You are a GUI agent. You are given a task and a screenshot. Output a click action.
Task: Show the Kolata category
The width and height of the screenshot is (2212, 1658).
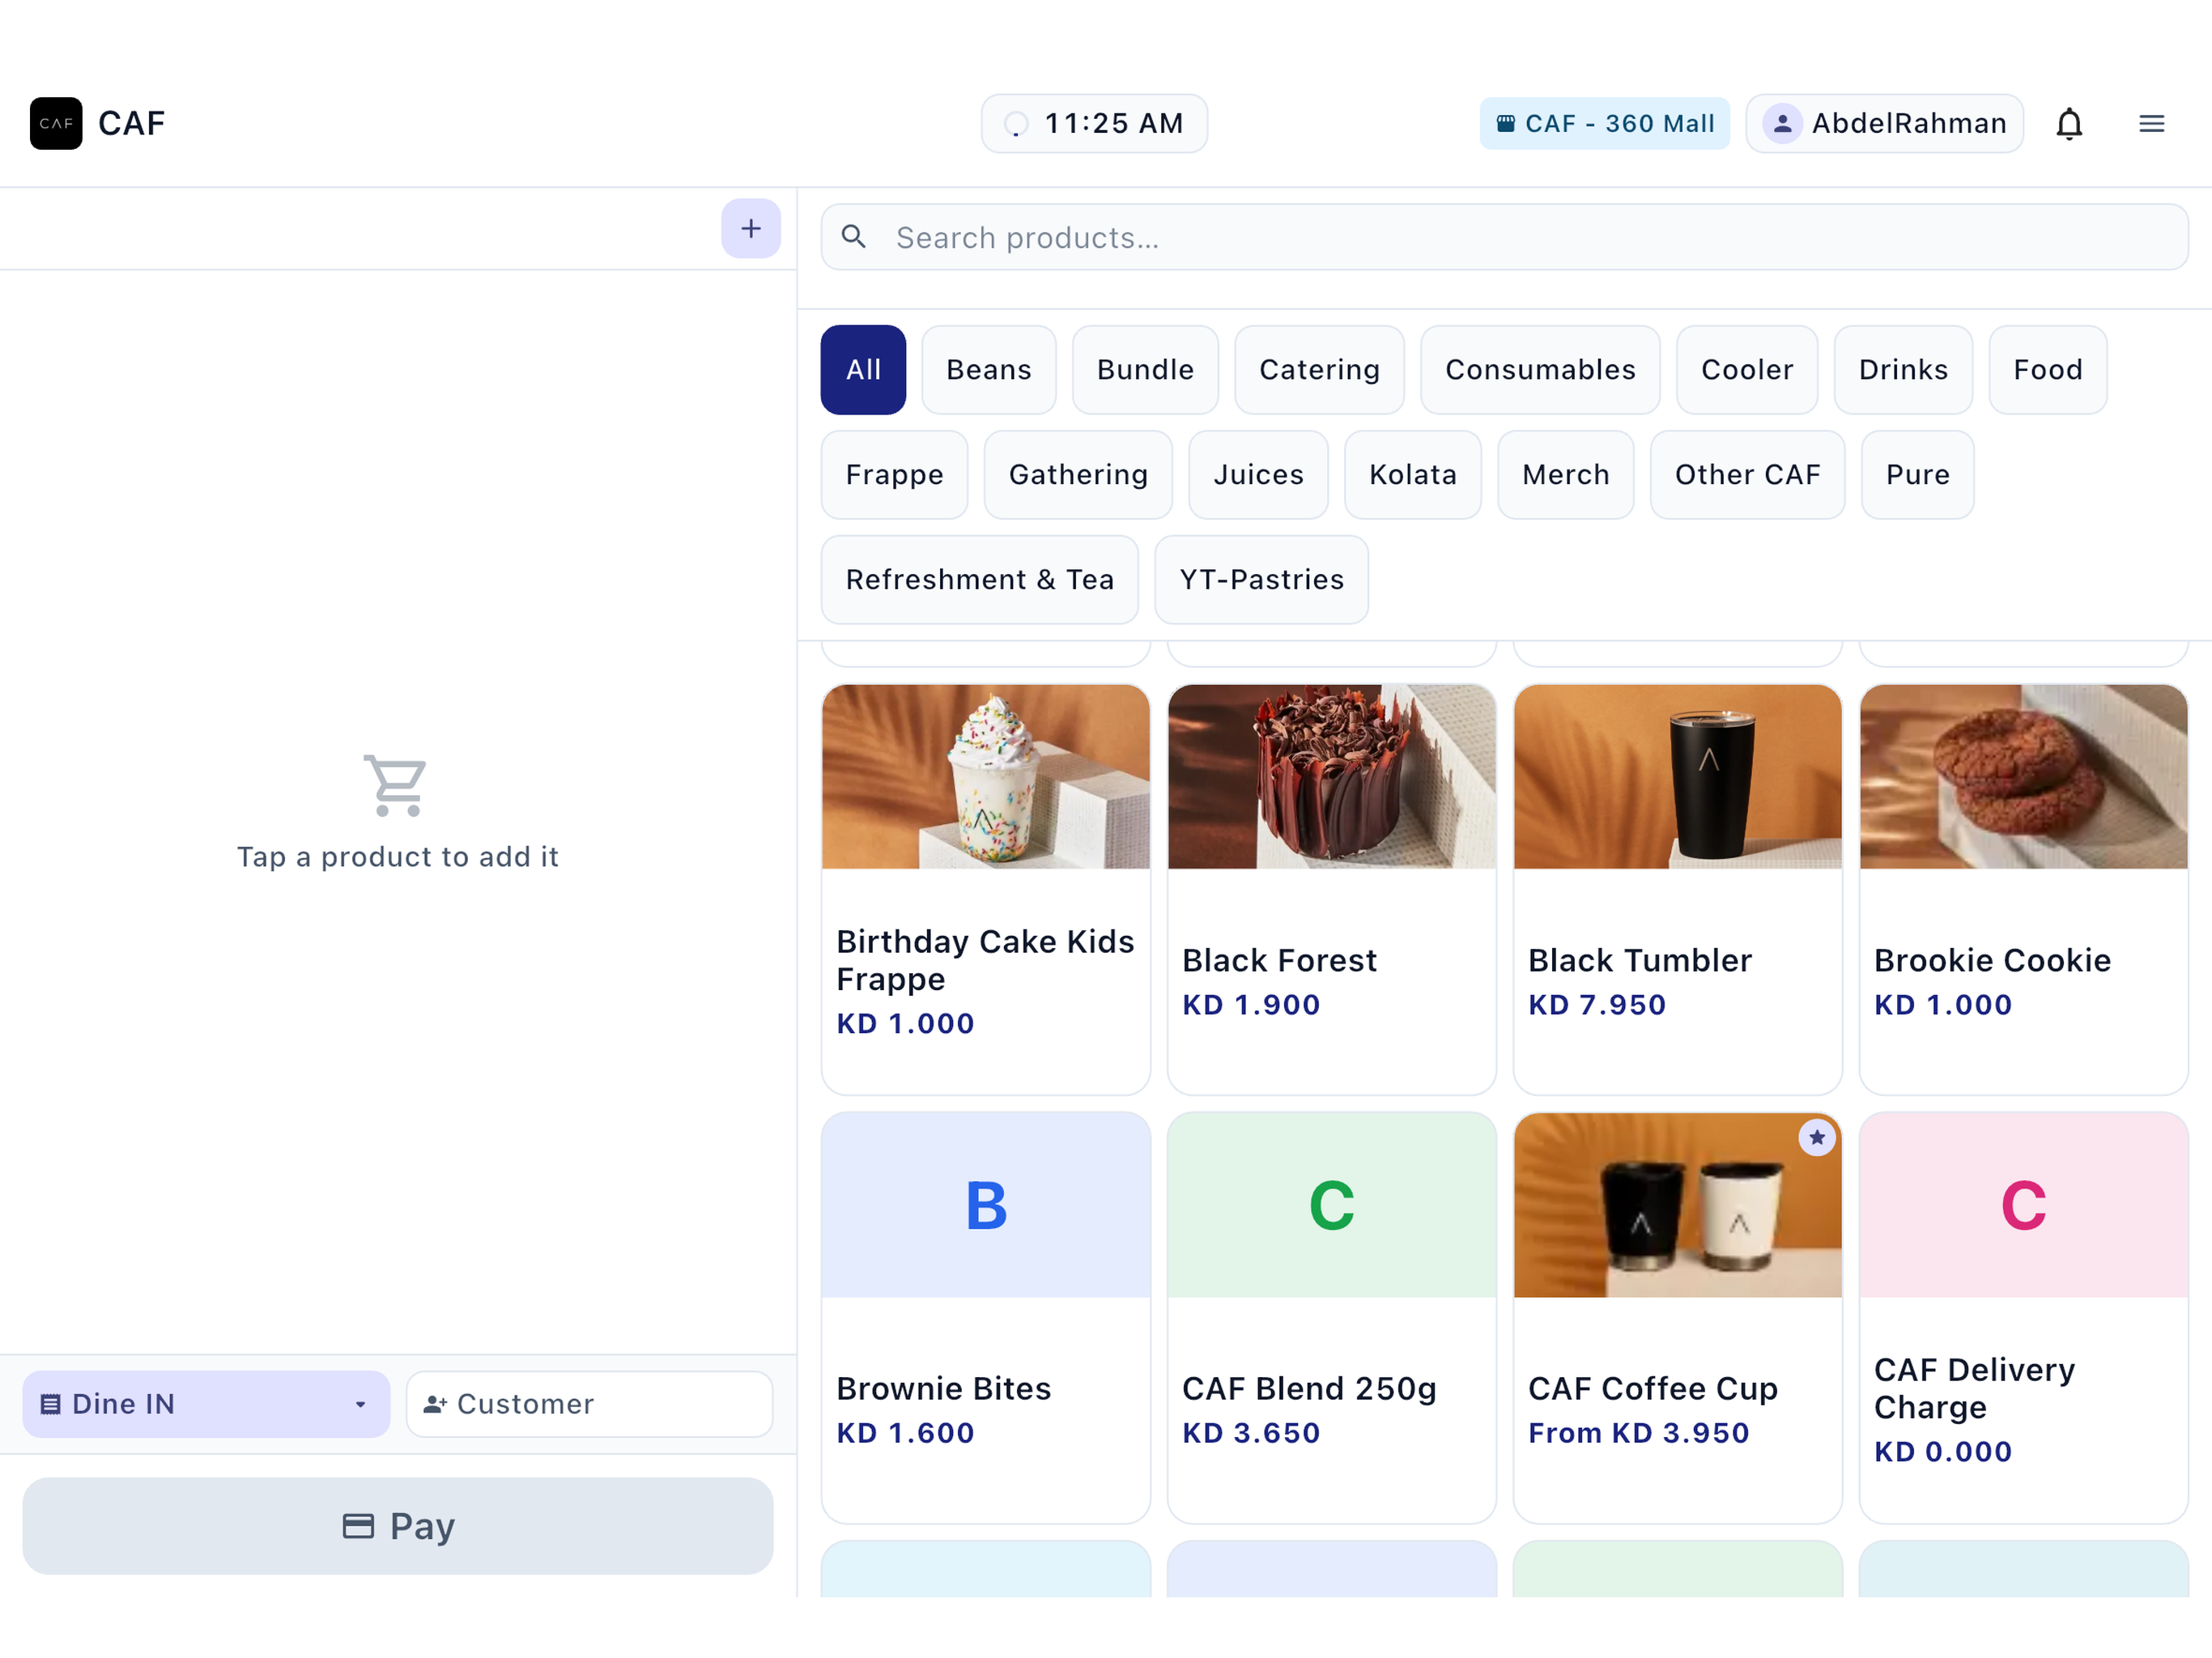pos(1413,475)
